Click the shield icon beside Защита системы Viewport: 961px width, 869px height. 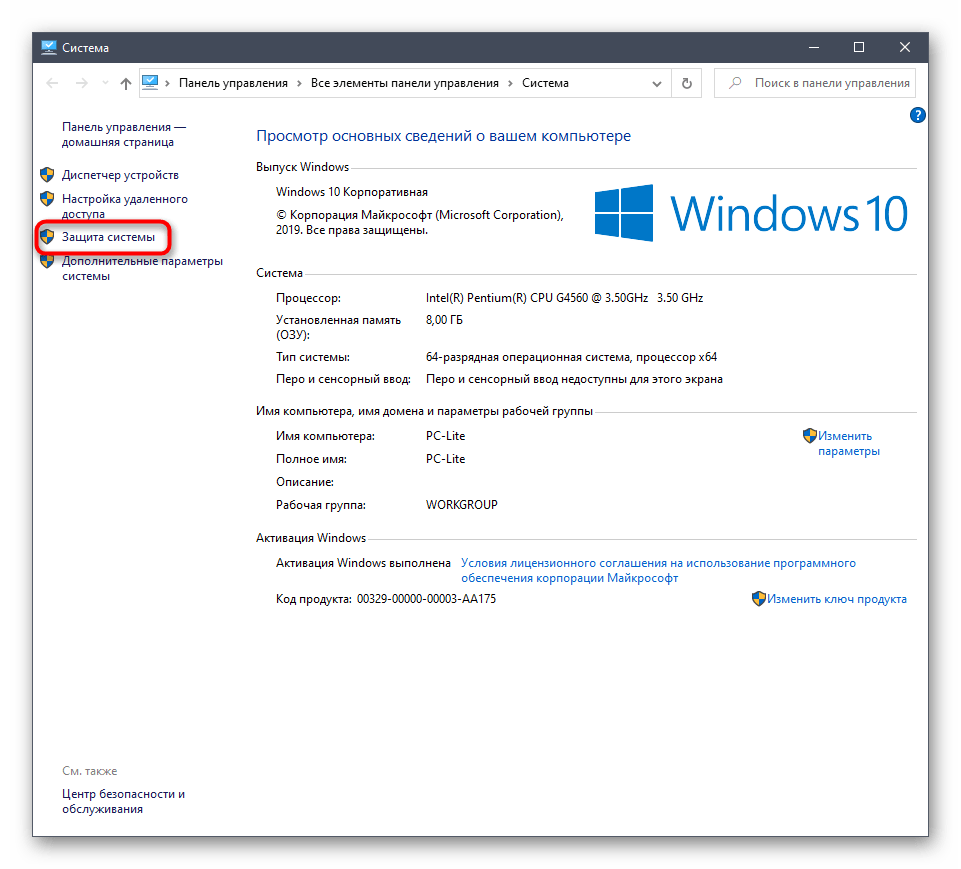click(47, 237)
